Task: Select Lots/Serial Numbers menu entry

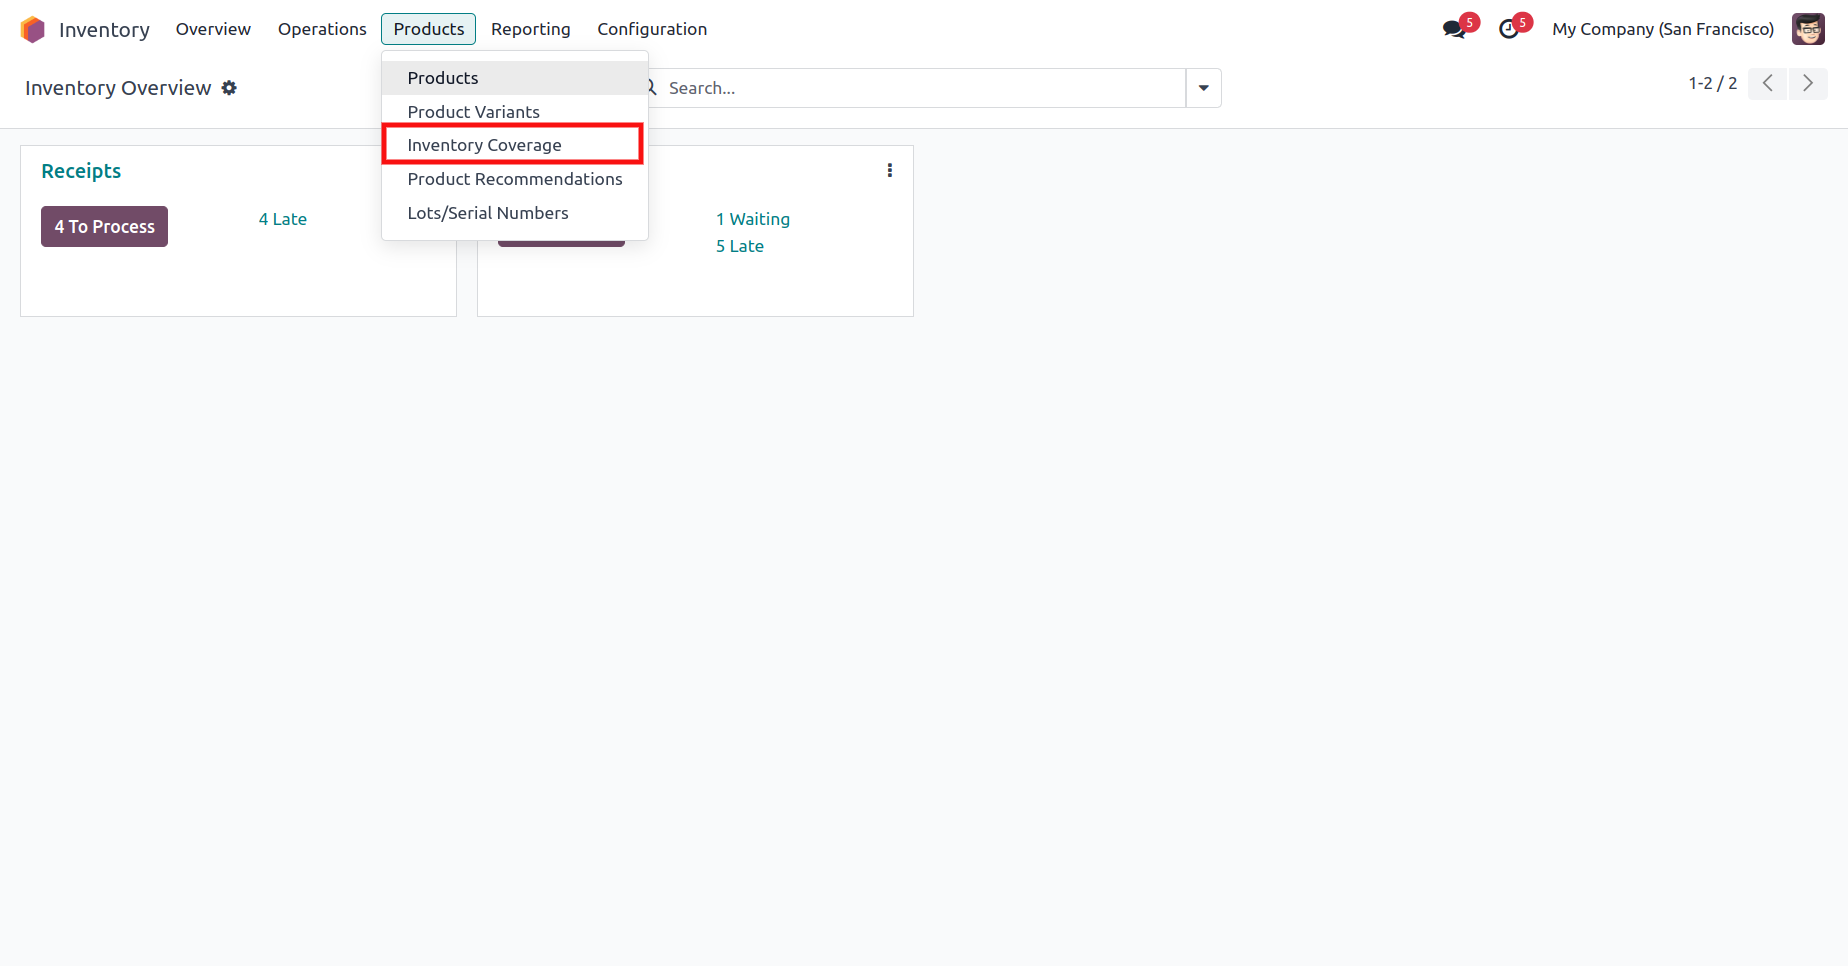Action: click(514, 213)
